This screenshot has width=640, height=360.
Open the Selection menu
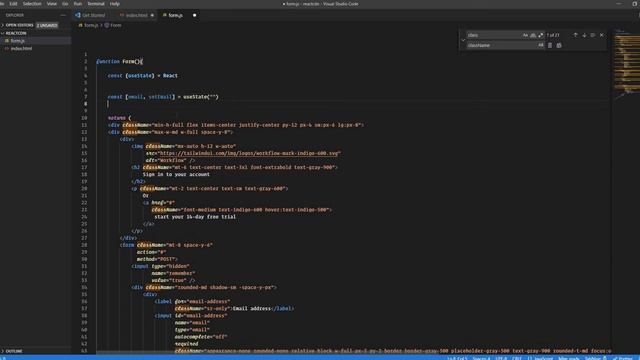(32, 4)
